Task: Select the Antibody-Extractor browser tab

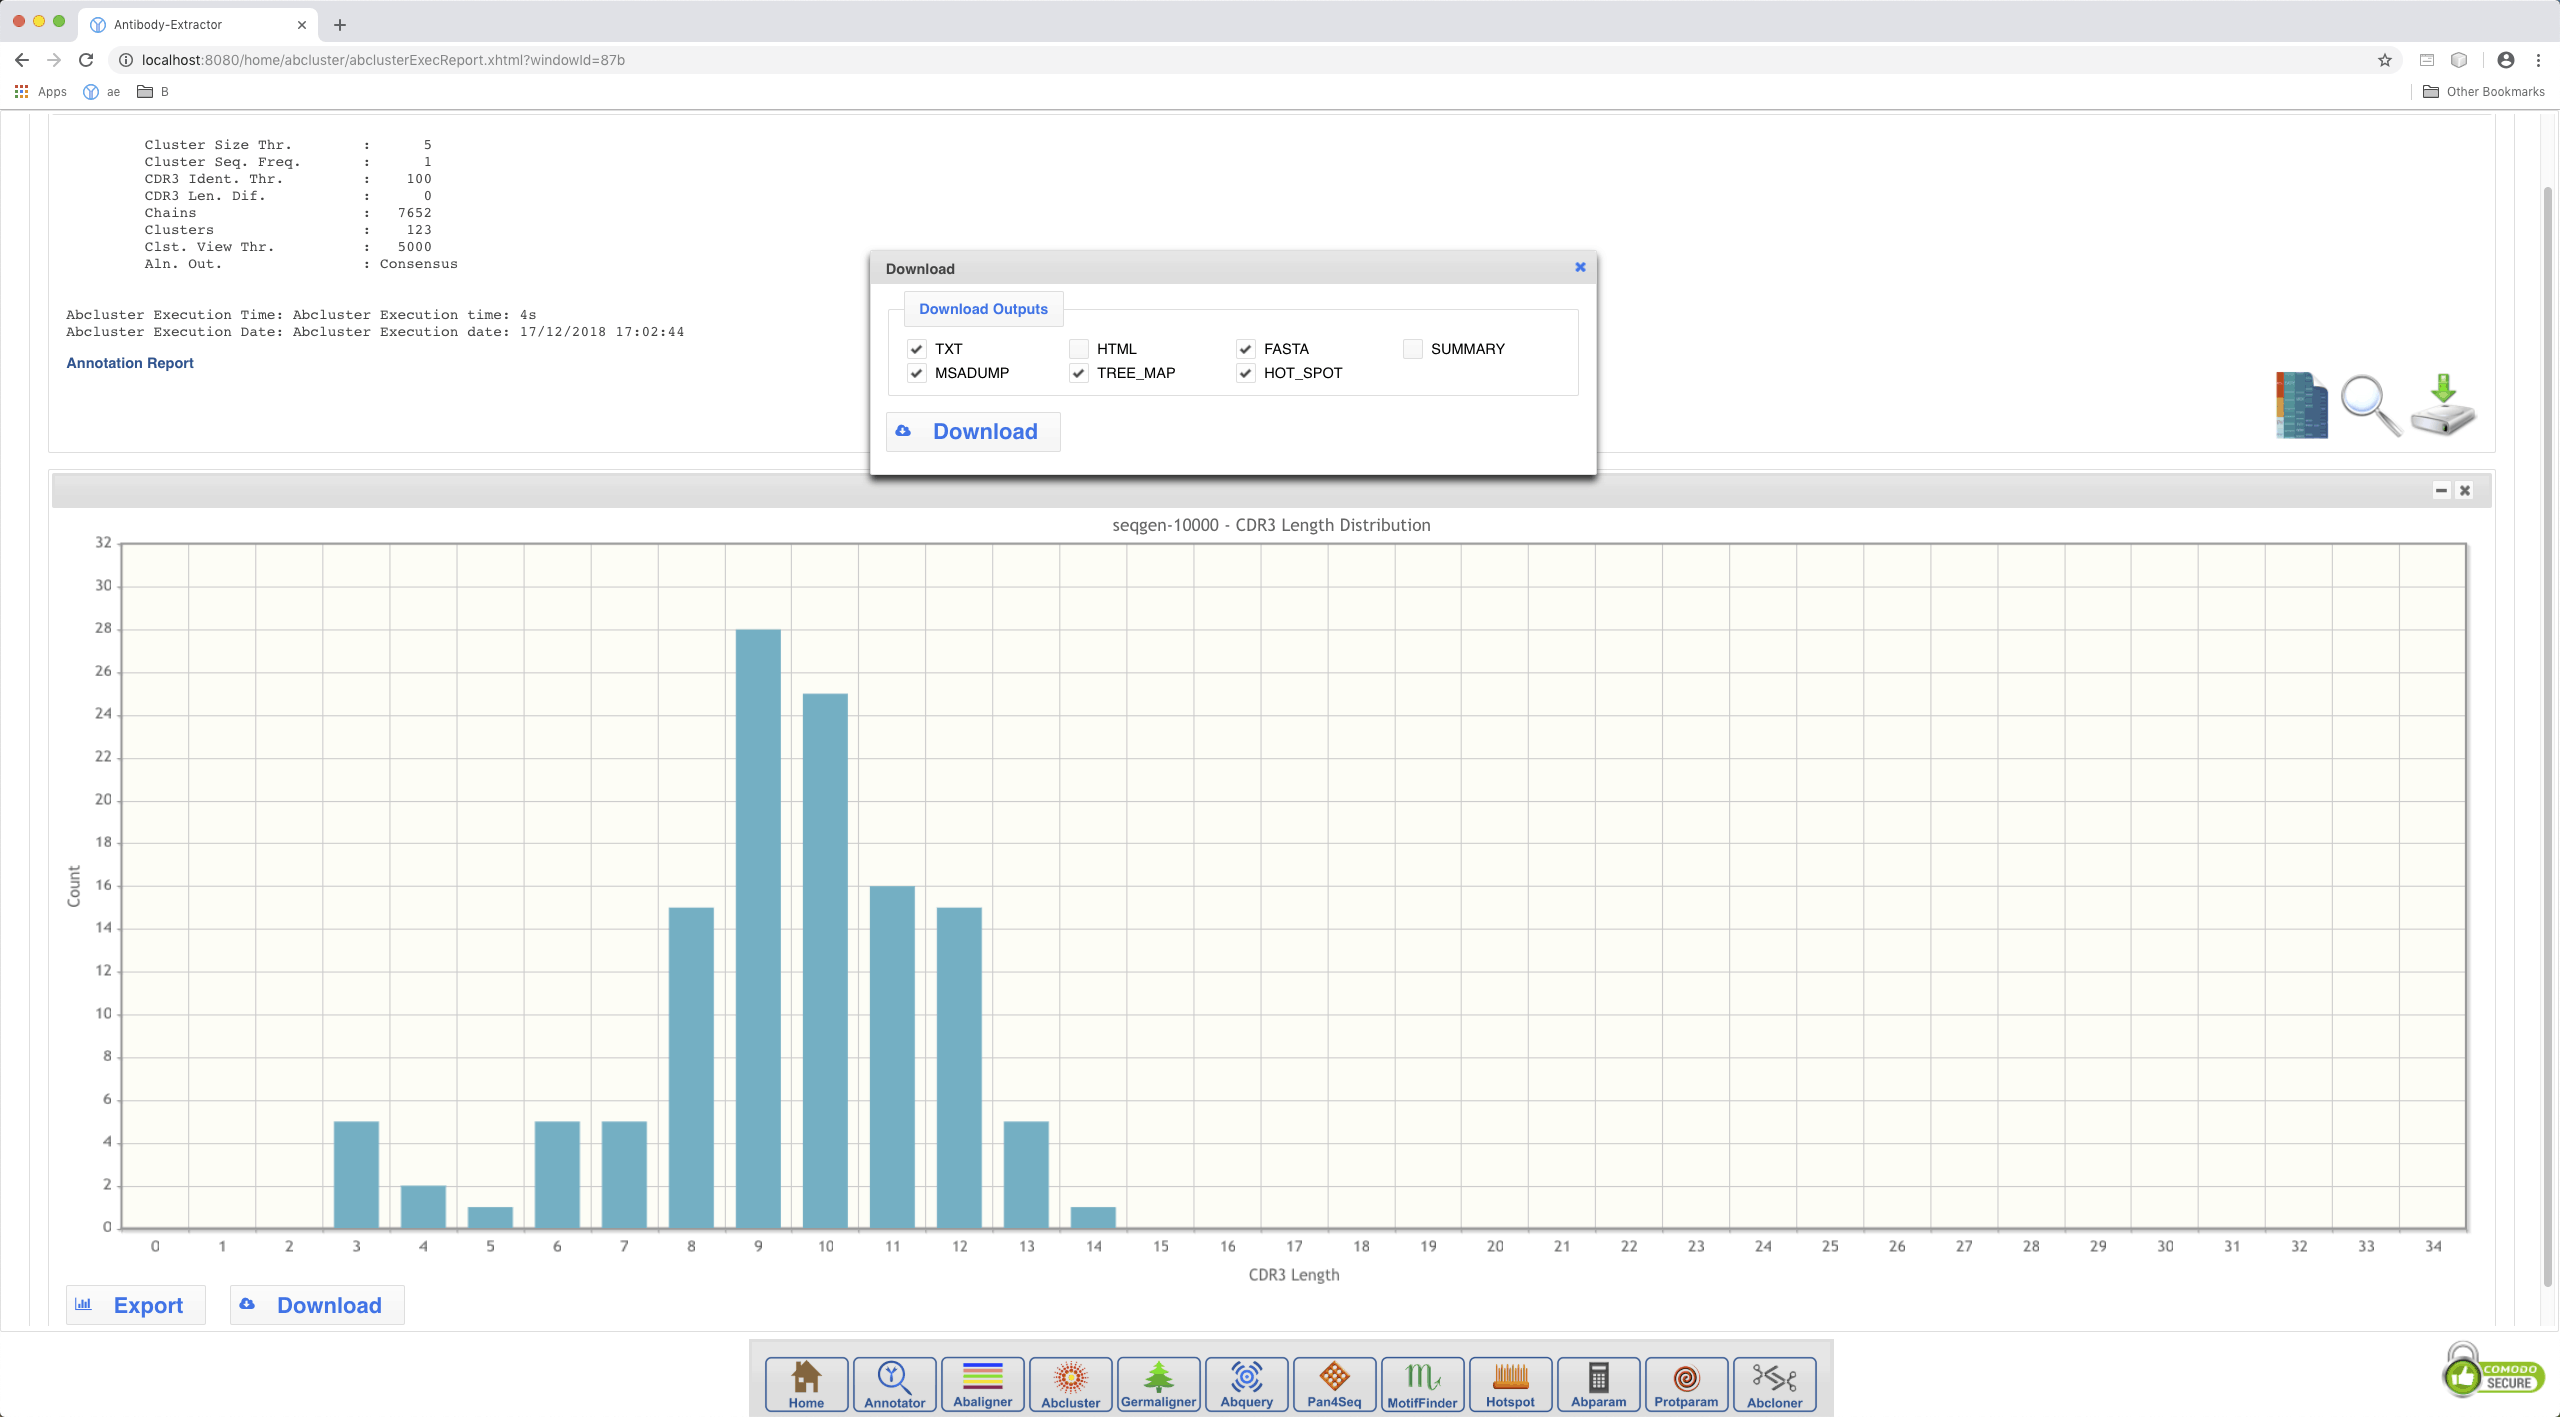Action: click(x=198, y=24)
